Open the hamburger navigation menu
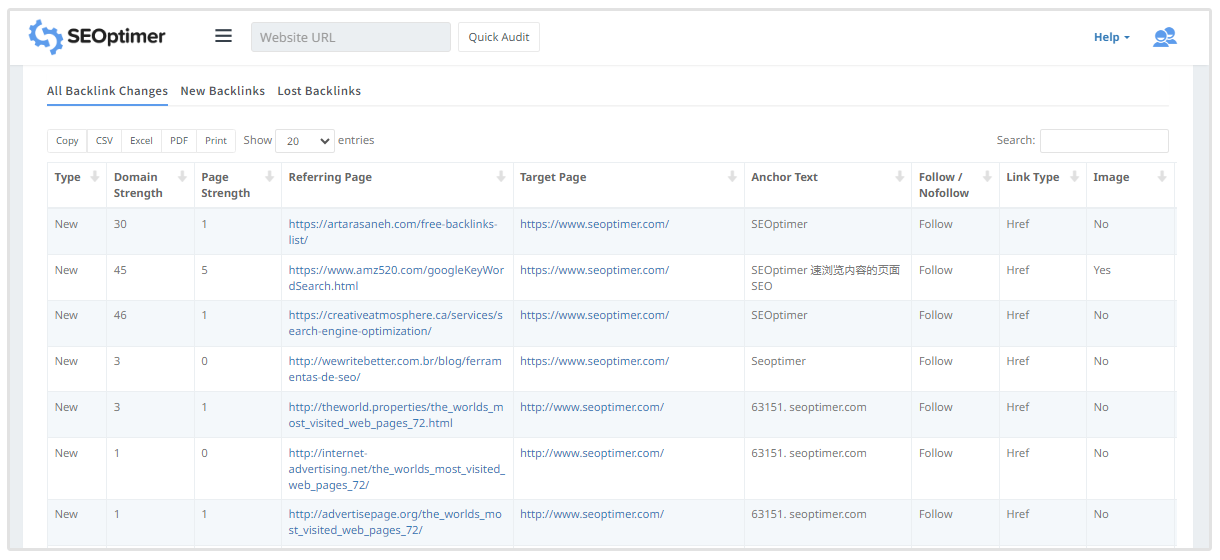 point(223,36)
